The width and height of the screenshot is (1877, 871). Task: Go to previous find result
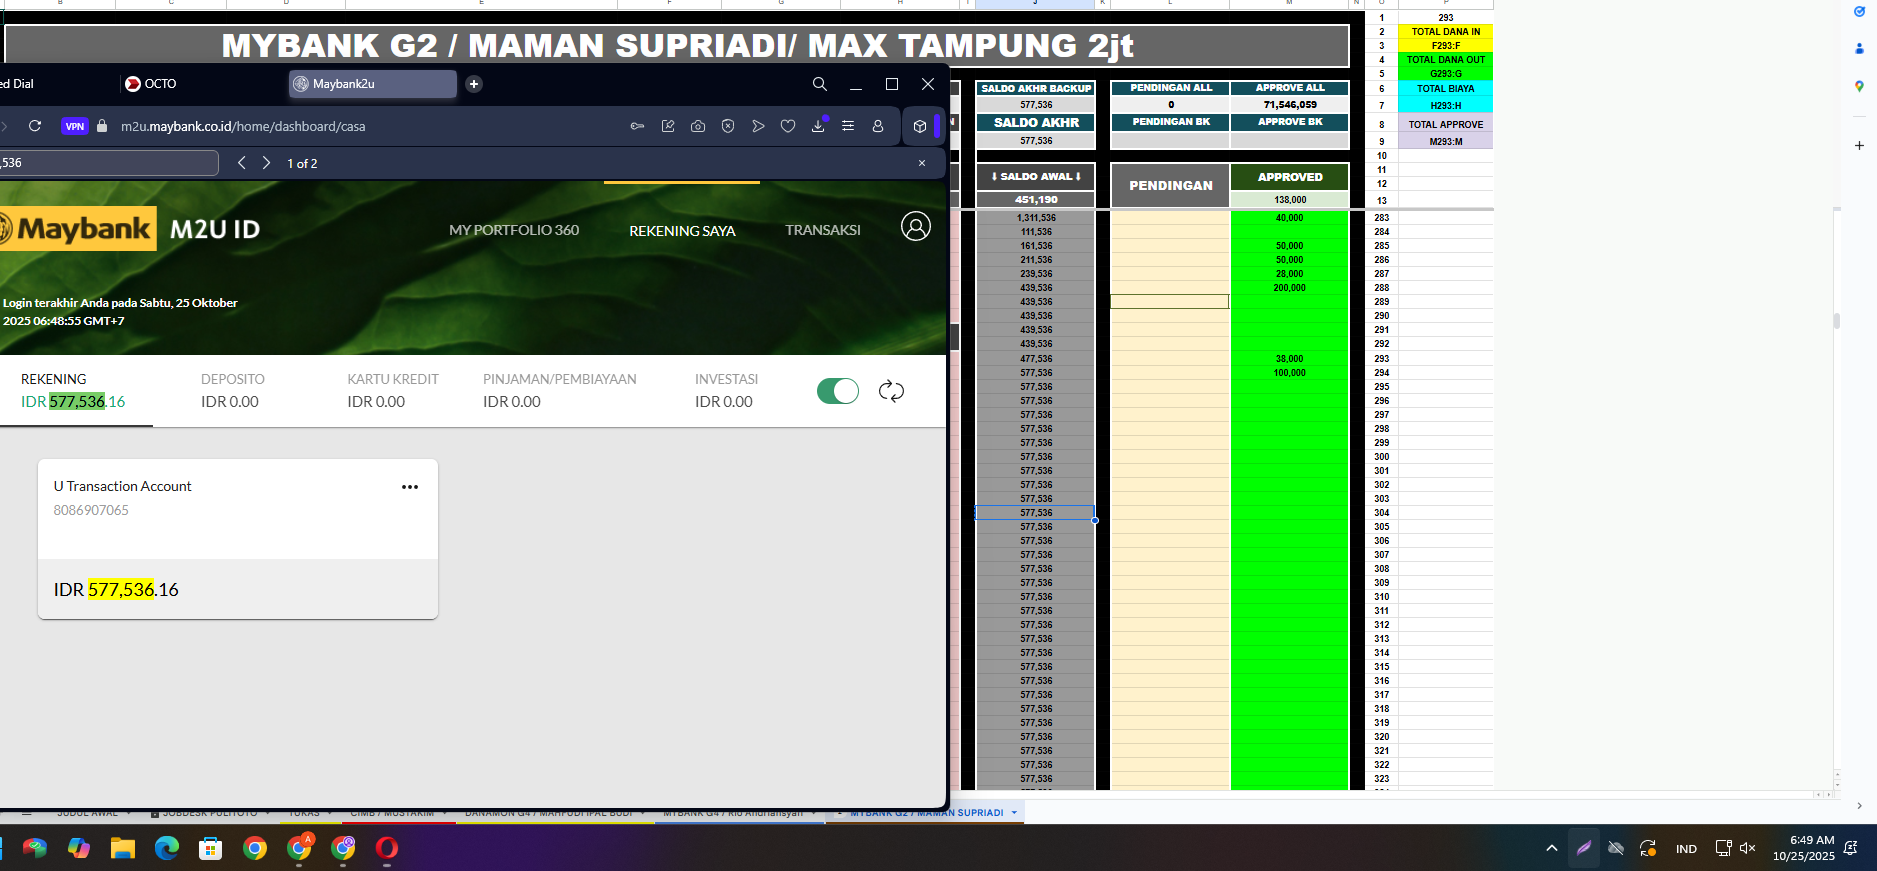[241, 163]
